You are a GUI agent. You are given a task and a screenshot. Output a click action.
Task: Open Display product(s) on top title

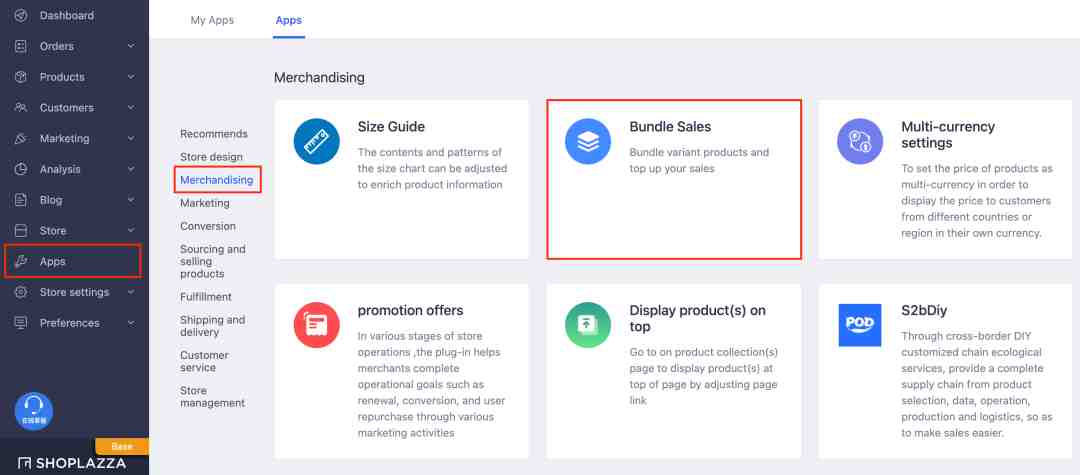[x=698, y=318]
